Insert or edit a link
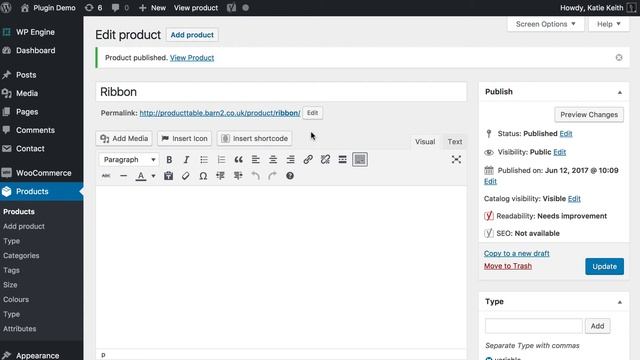This screenshot has width=640, height=360. tap(308, 160)
